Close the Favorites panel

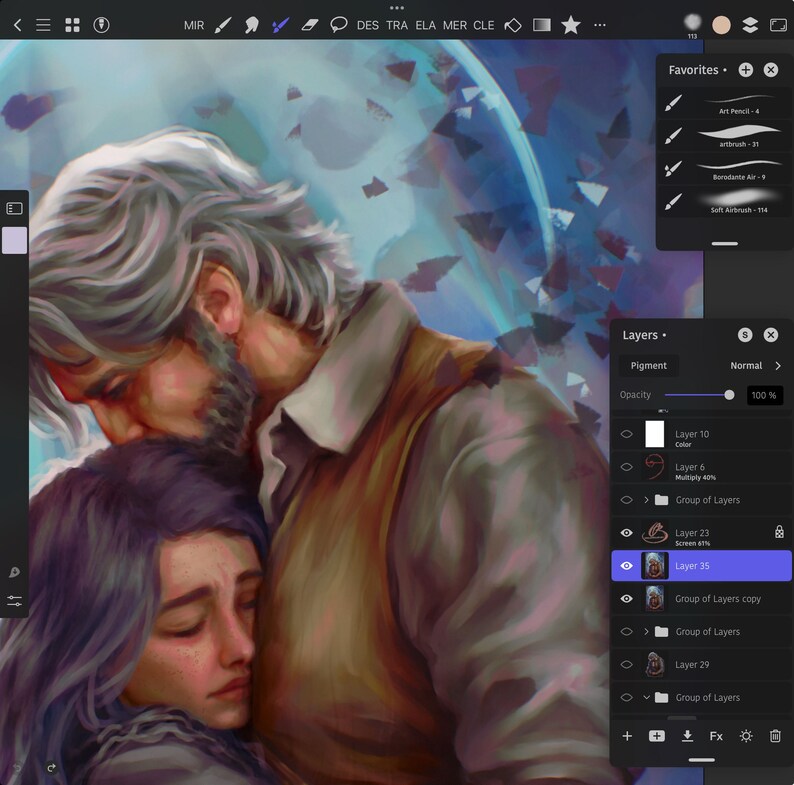point(771,70)
